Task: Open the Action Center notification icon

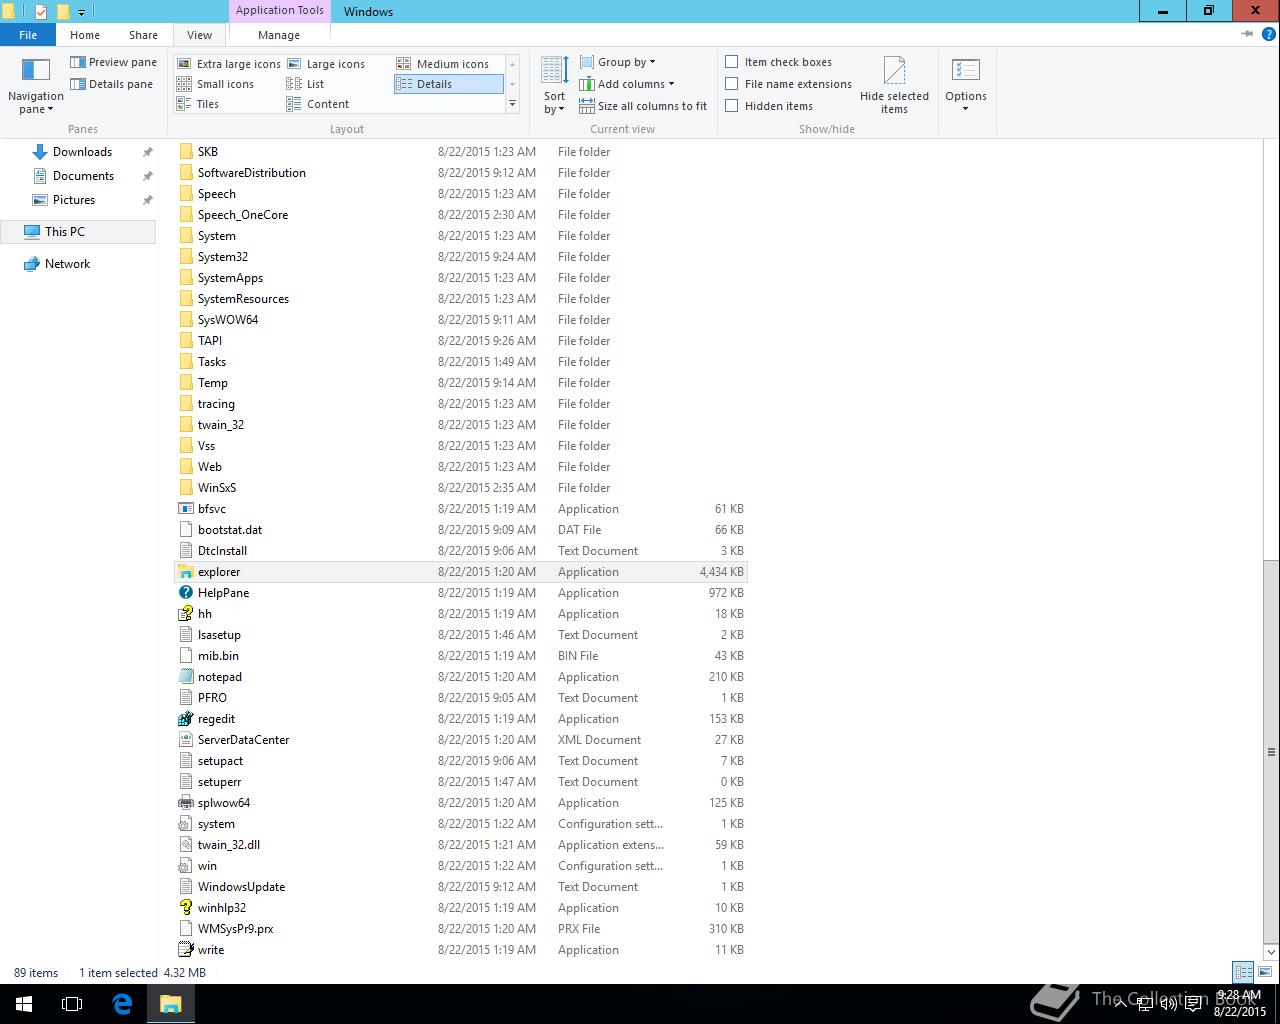Action: pyautogui.click(x=1193, y=1004)
